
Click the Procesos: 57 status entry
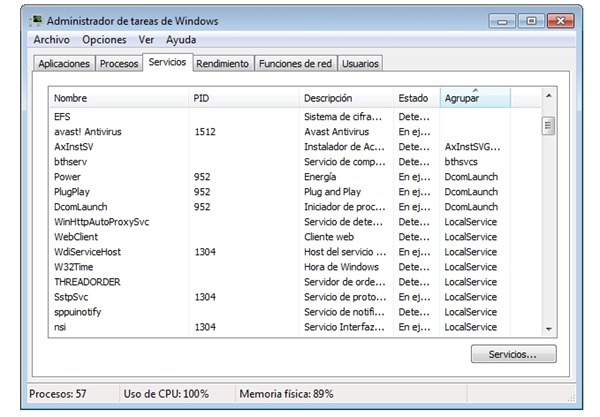(x=58, y=394)
